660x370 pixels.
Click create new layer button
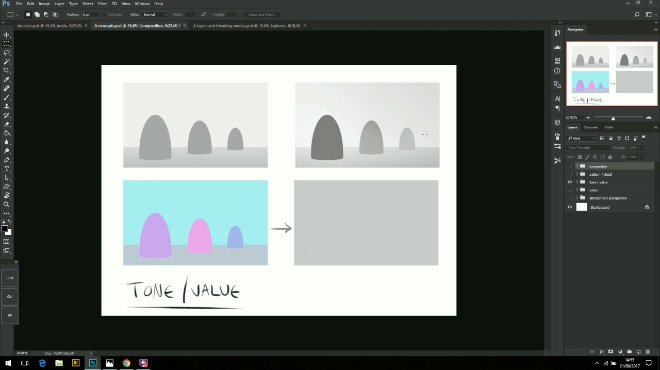639,351
